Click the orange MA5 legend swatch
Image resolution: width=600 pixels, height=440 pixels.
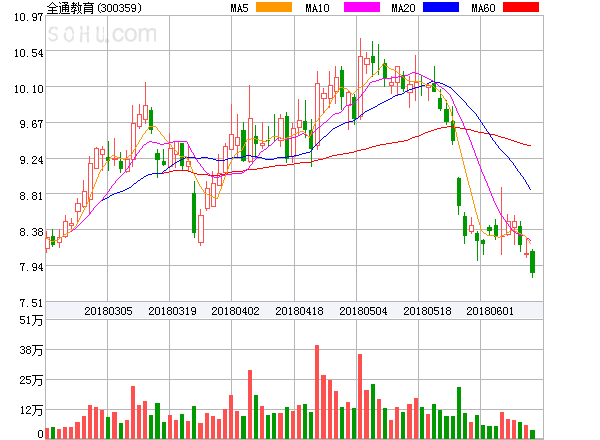tap(274, 7)
